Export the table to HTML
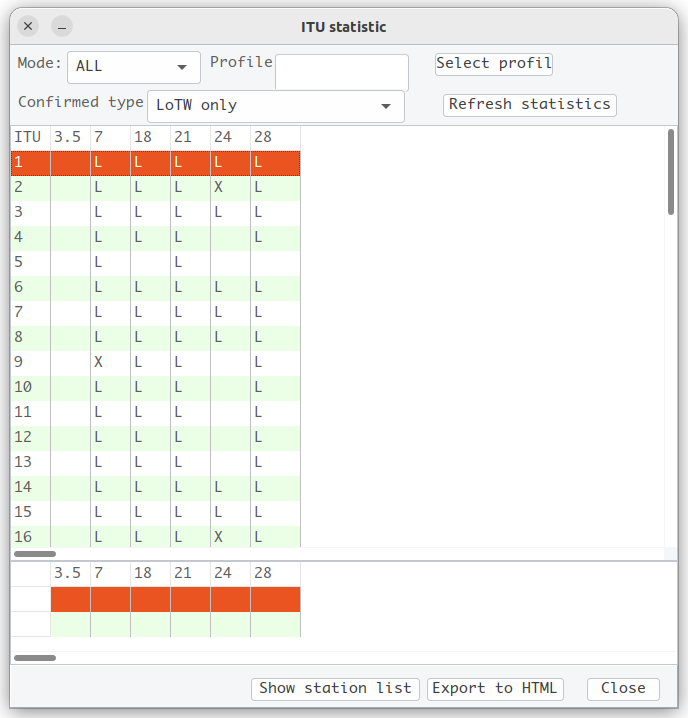The height and width of the screenshot is (718, 688). click(x=495, y=689)
